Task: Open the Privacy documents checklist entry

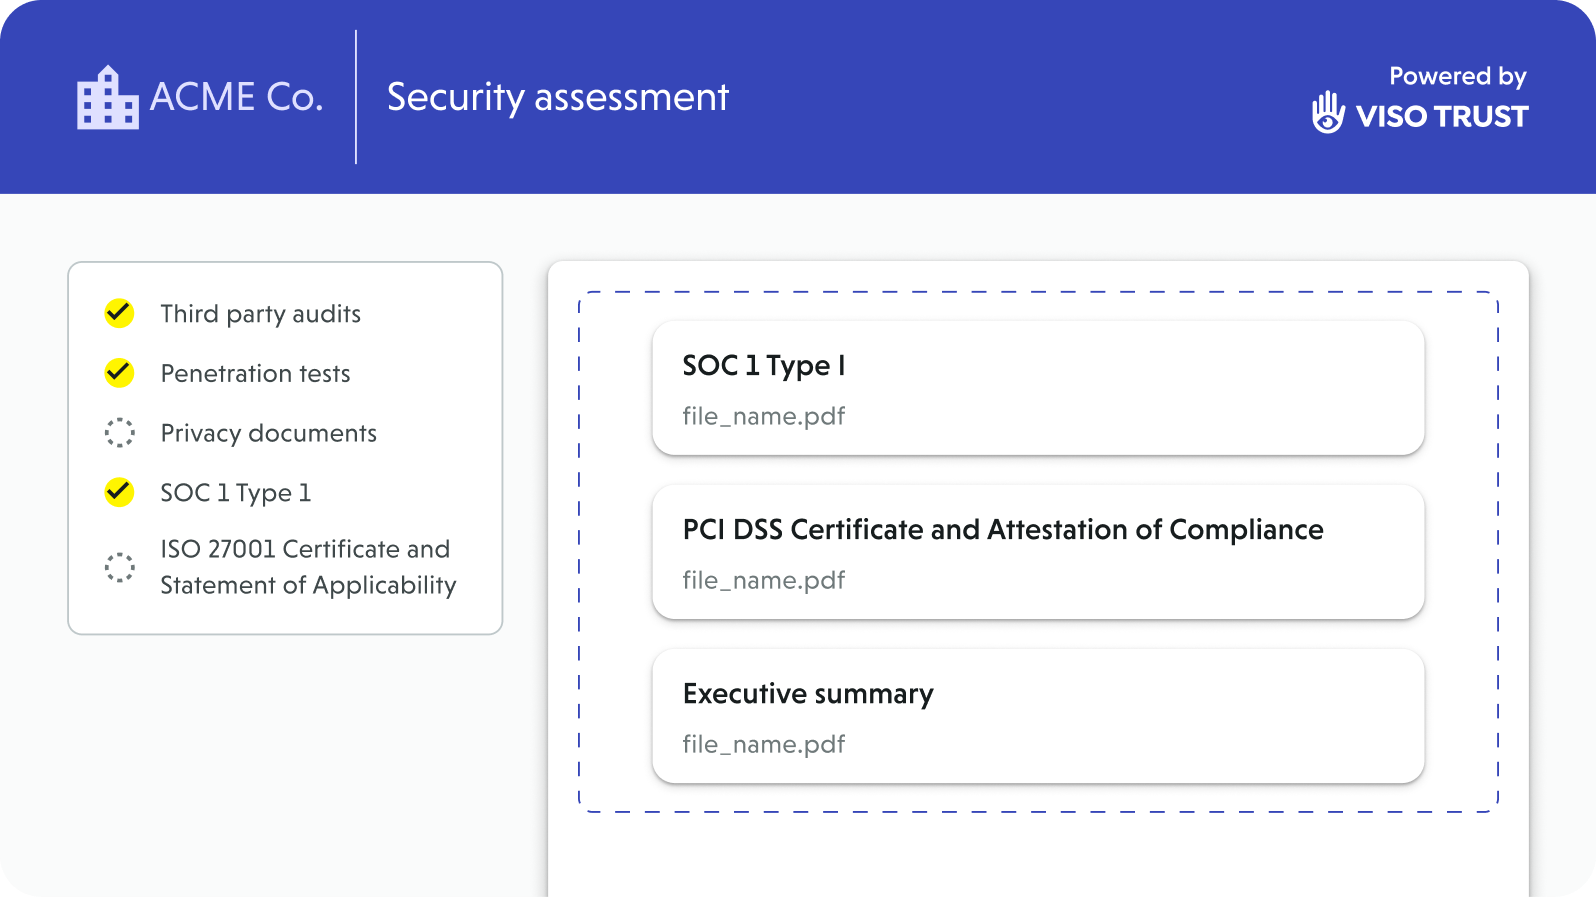Action: point(268,433)
